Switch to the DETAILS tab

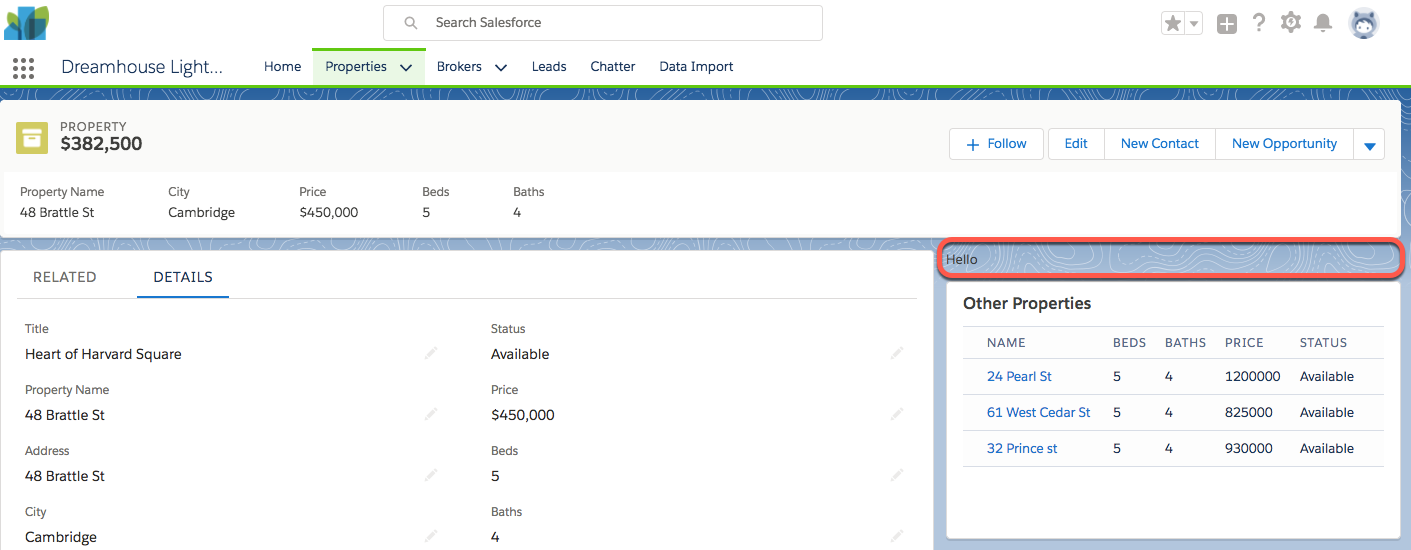pos(183,277)
